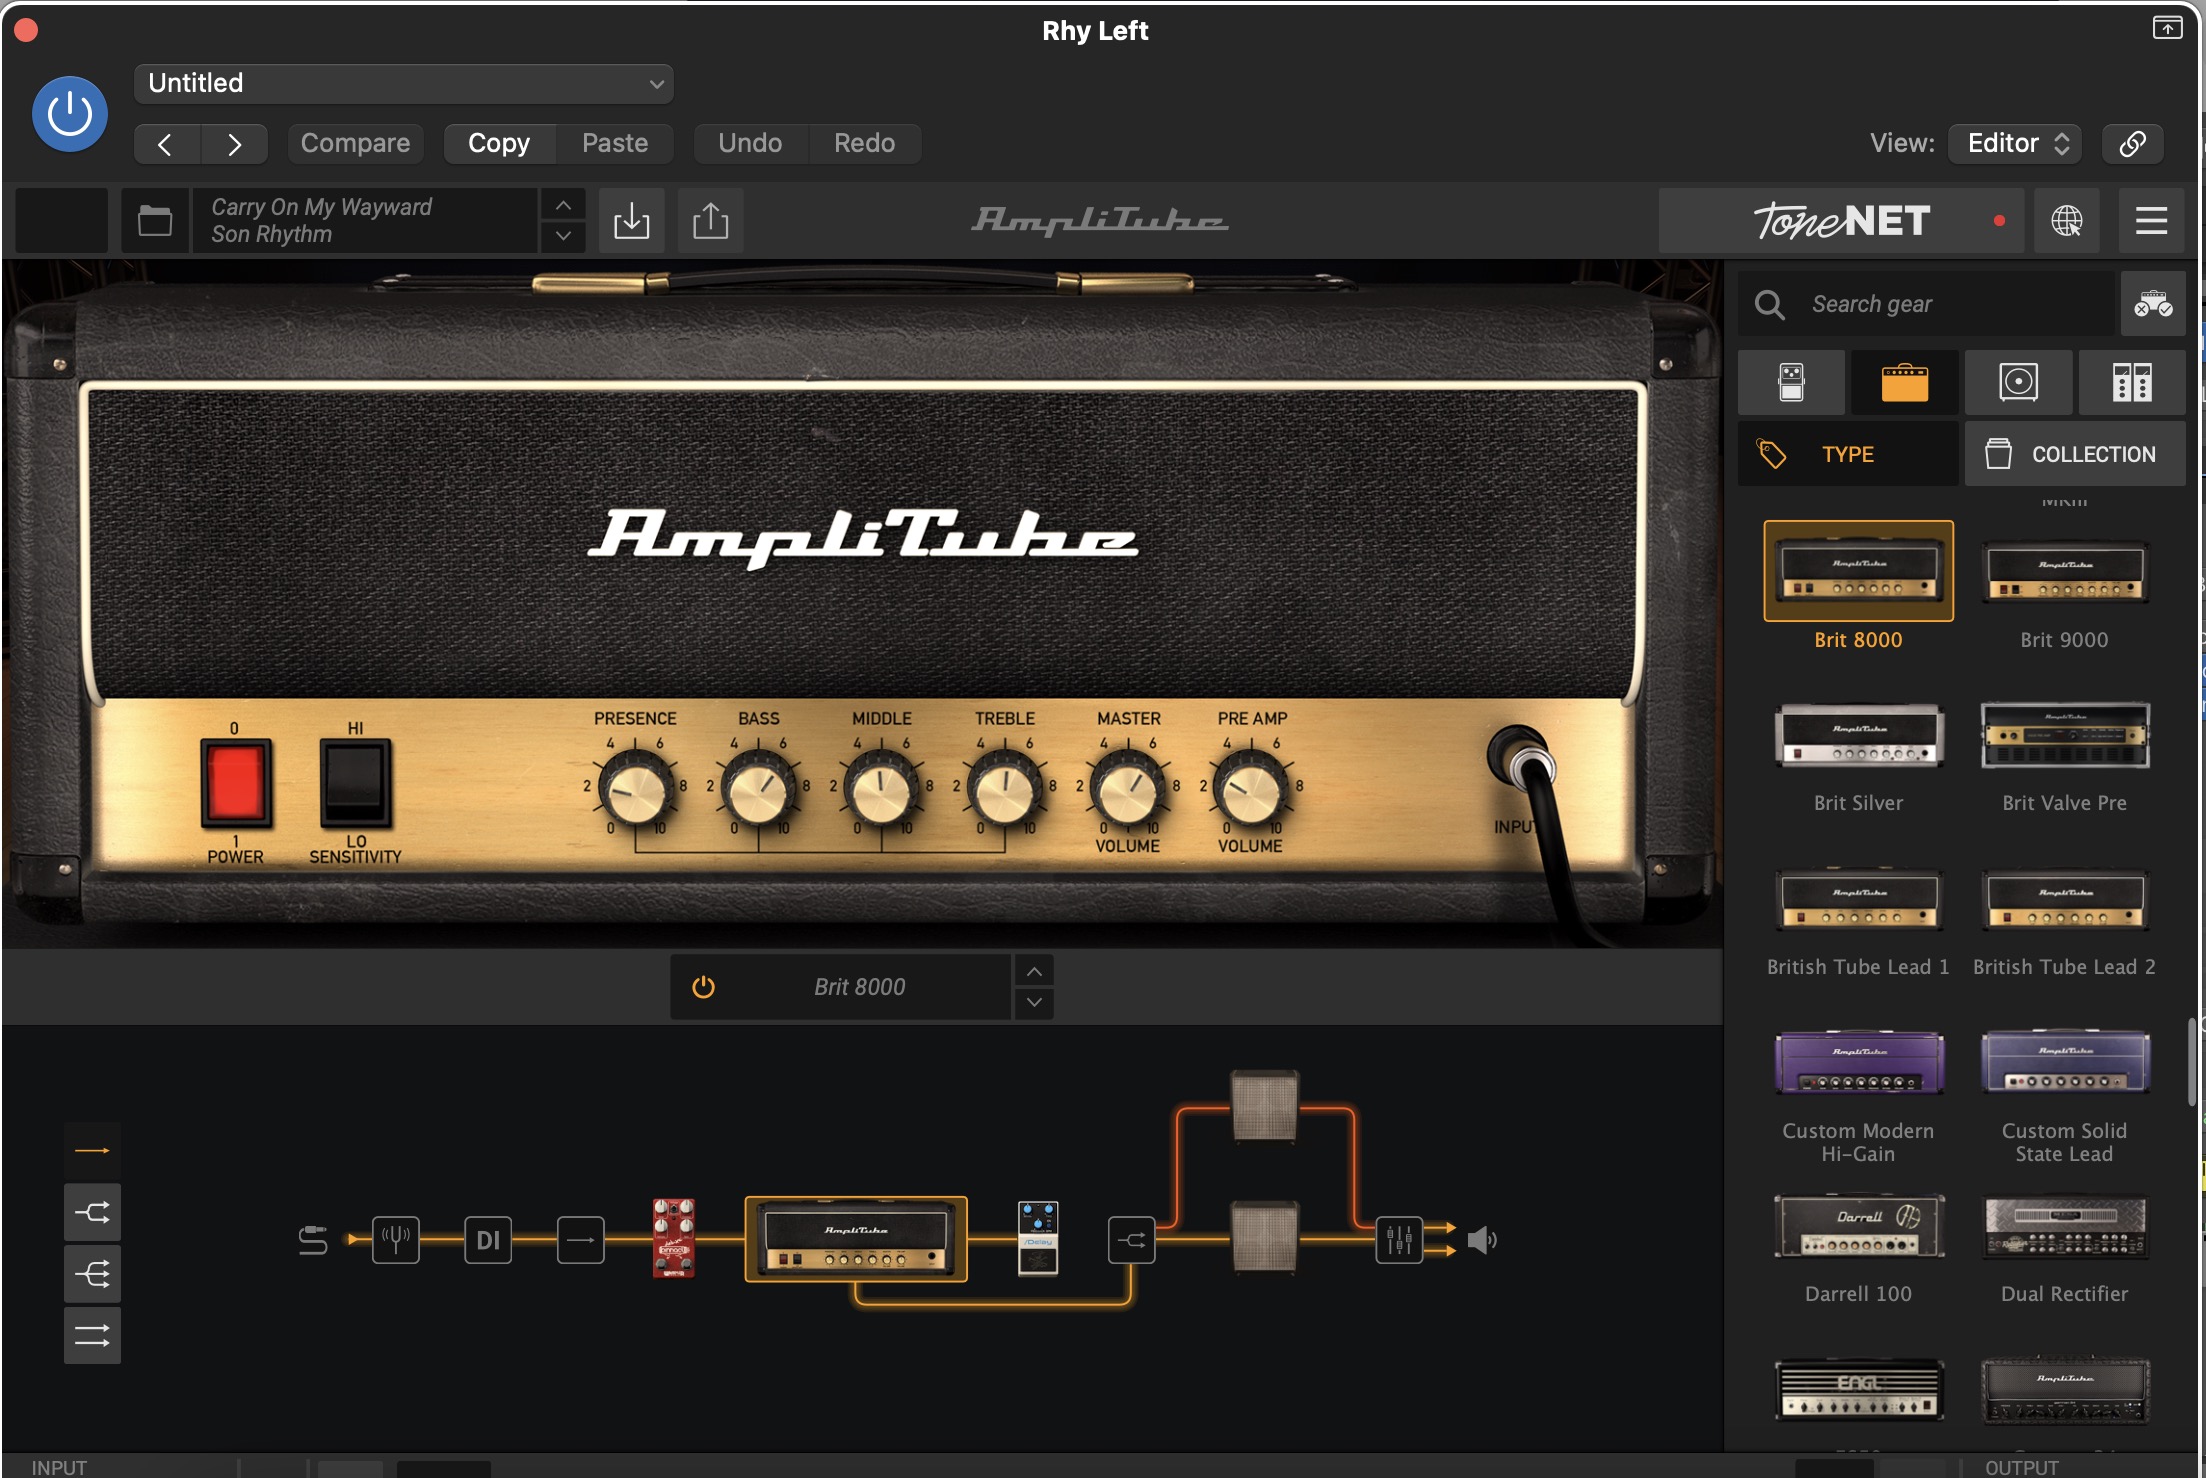
Task: Toggle the Brit 8000 amp bypass power icon
Action: [704, 987]
